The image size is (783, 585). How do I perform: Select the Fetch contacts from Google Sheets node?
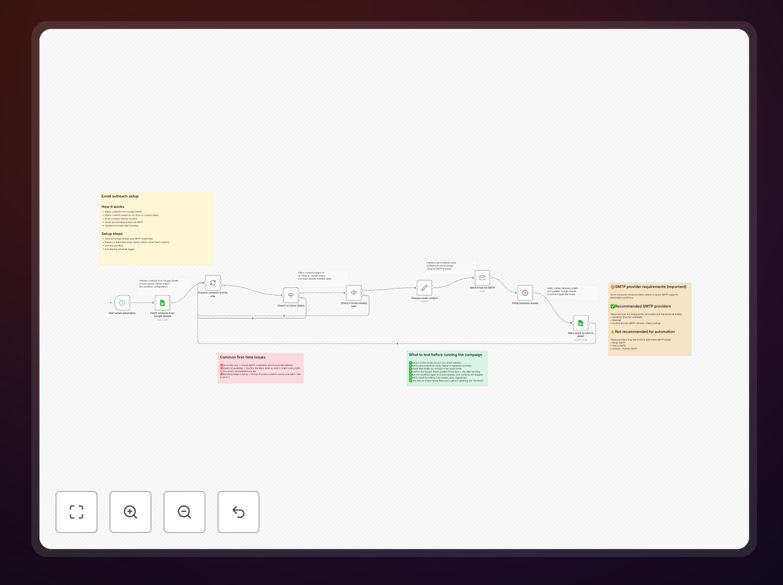pos(162,303)
